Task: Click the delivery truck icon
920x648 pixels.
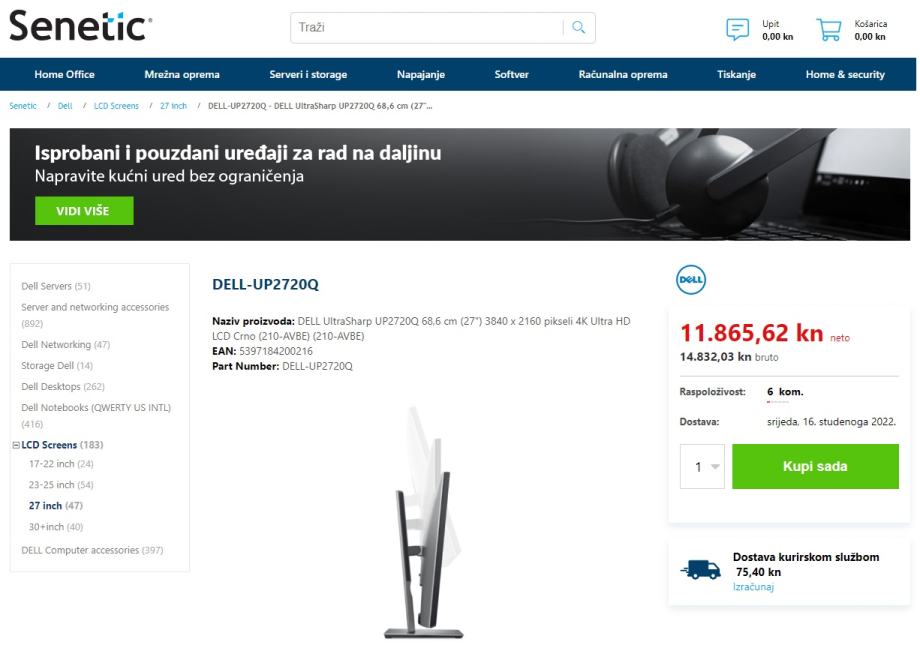Action: [x=701, y=569]
